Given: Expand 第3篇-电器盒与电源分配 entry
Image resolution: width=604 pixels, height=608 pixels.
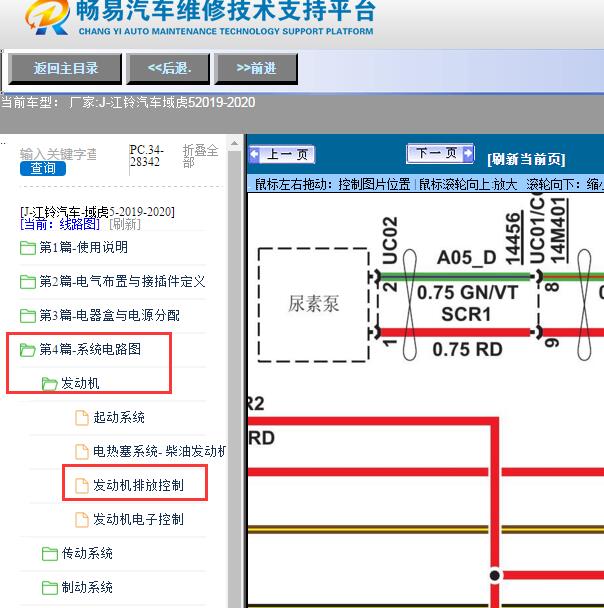Looking at the screenshot, I should [109, 316].
